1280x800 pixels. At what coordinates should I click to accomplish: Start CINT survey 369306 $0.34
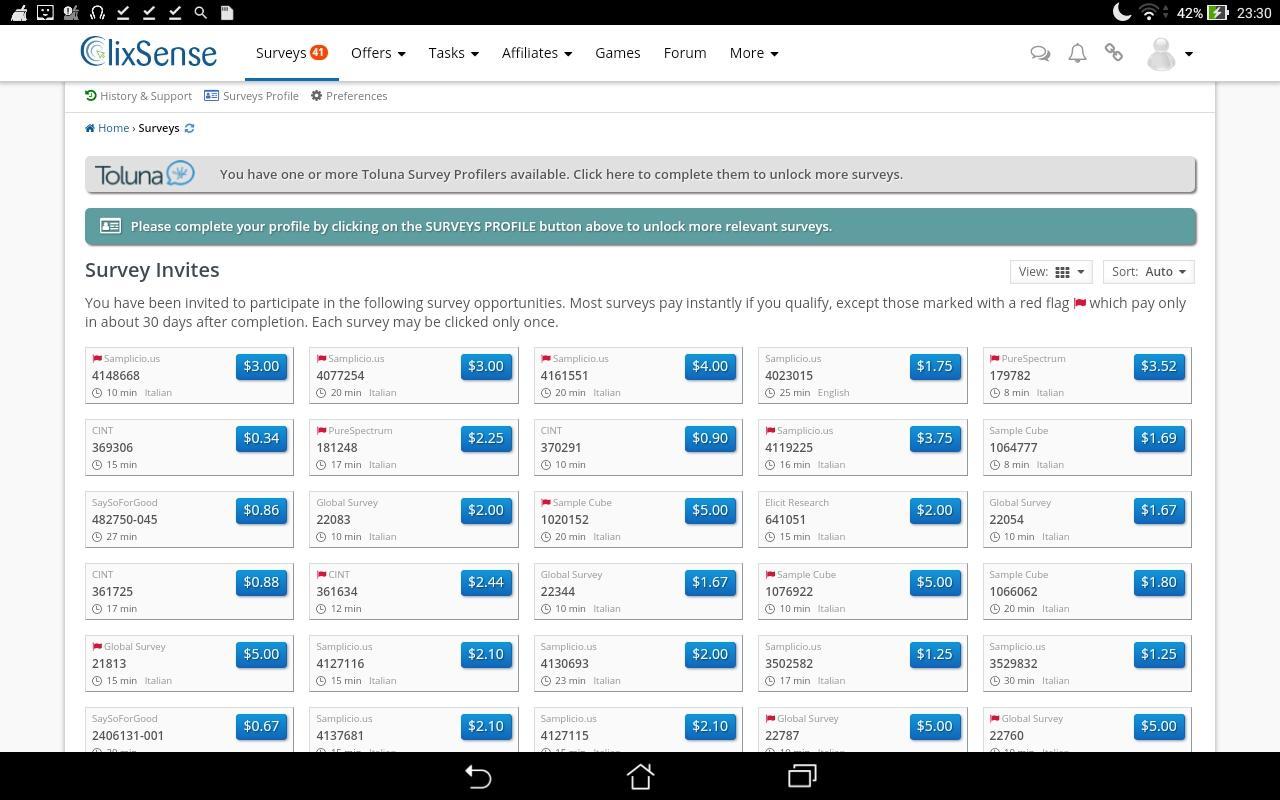click(261, 438)
